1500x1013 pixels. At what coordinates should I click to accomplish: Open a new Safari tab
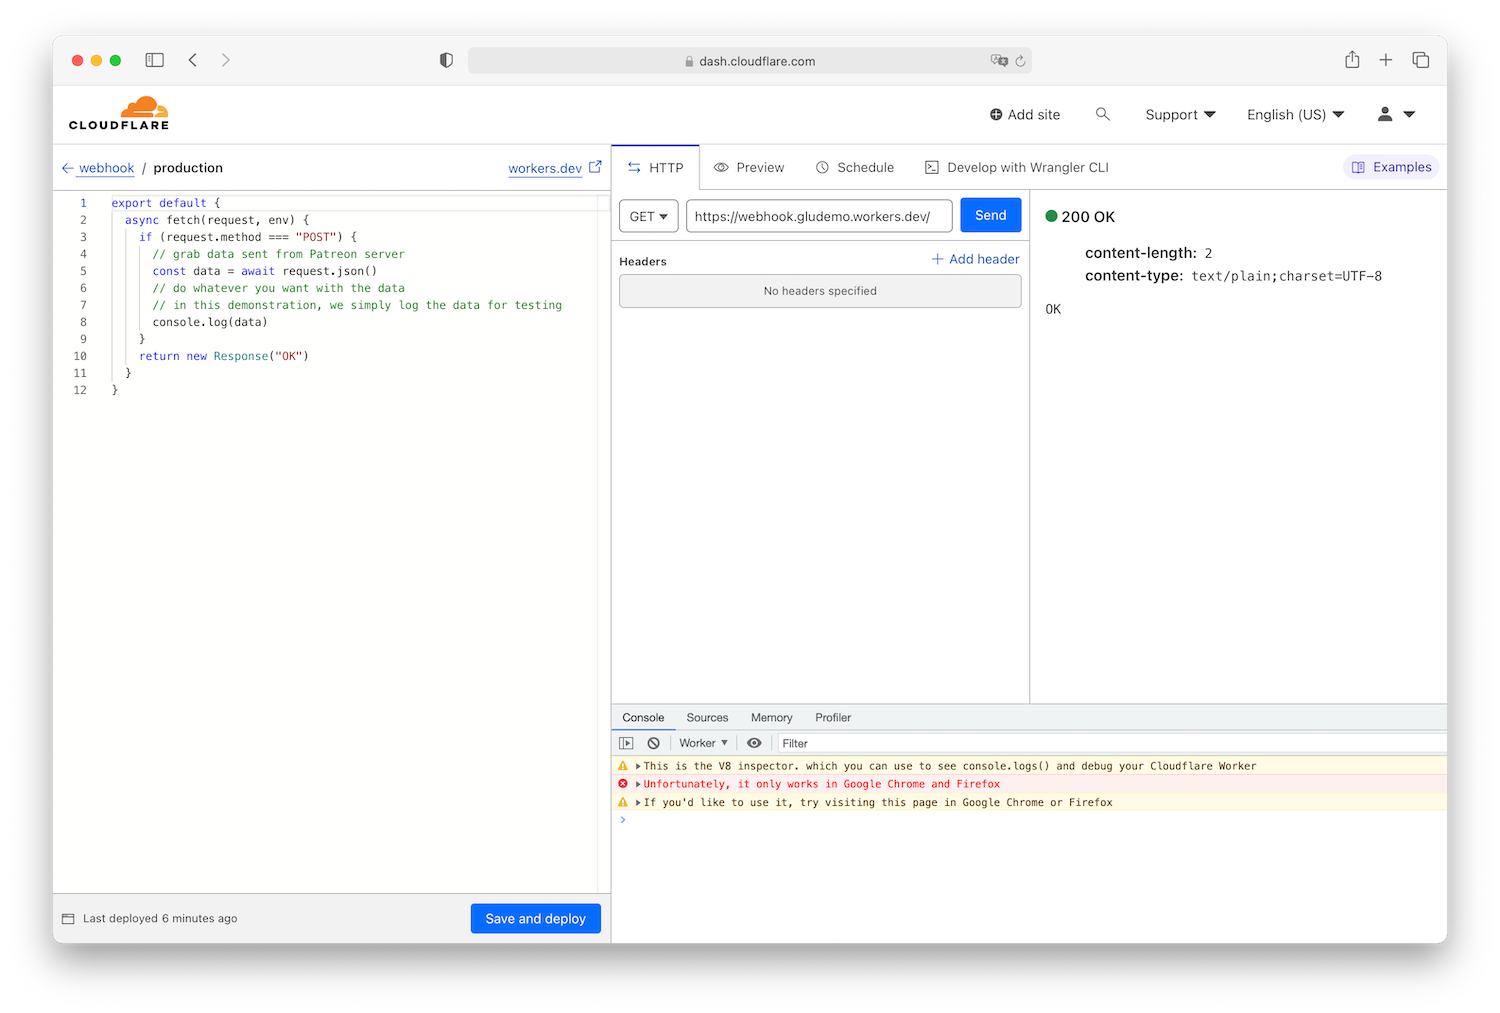point(1386,60)
